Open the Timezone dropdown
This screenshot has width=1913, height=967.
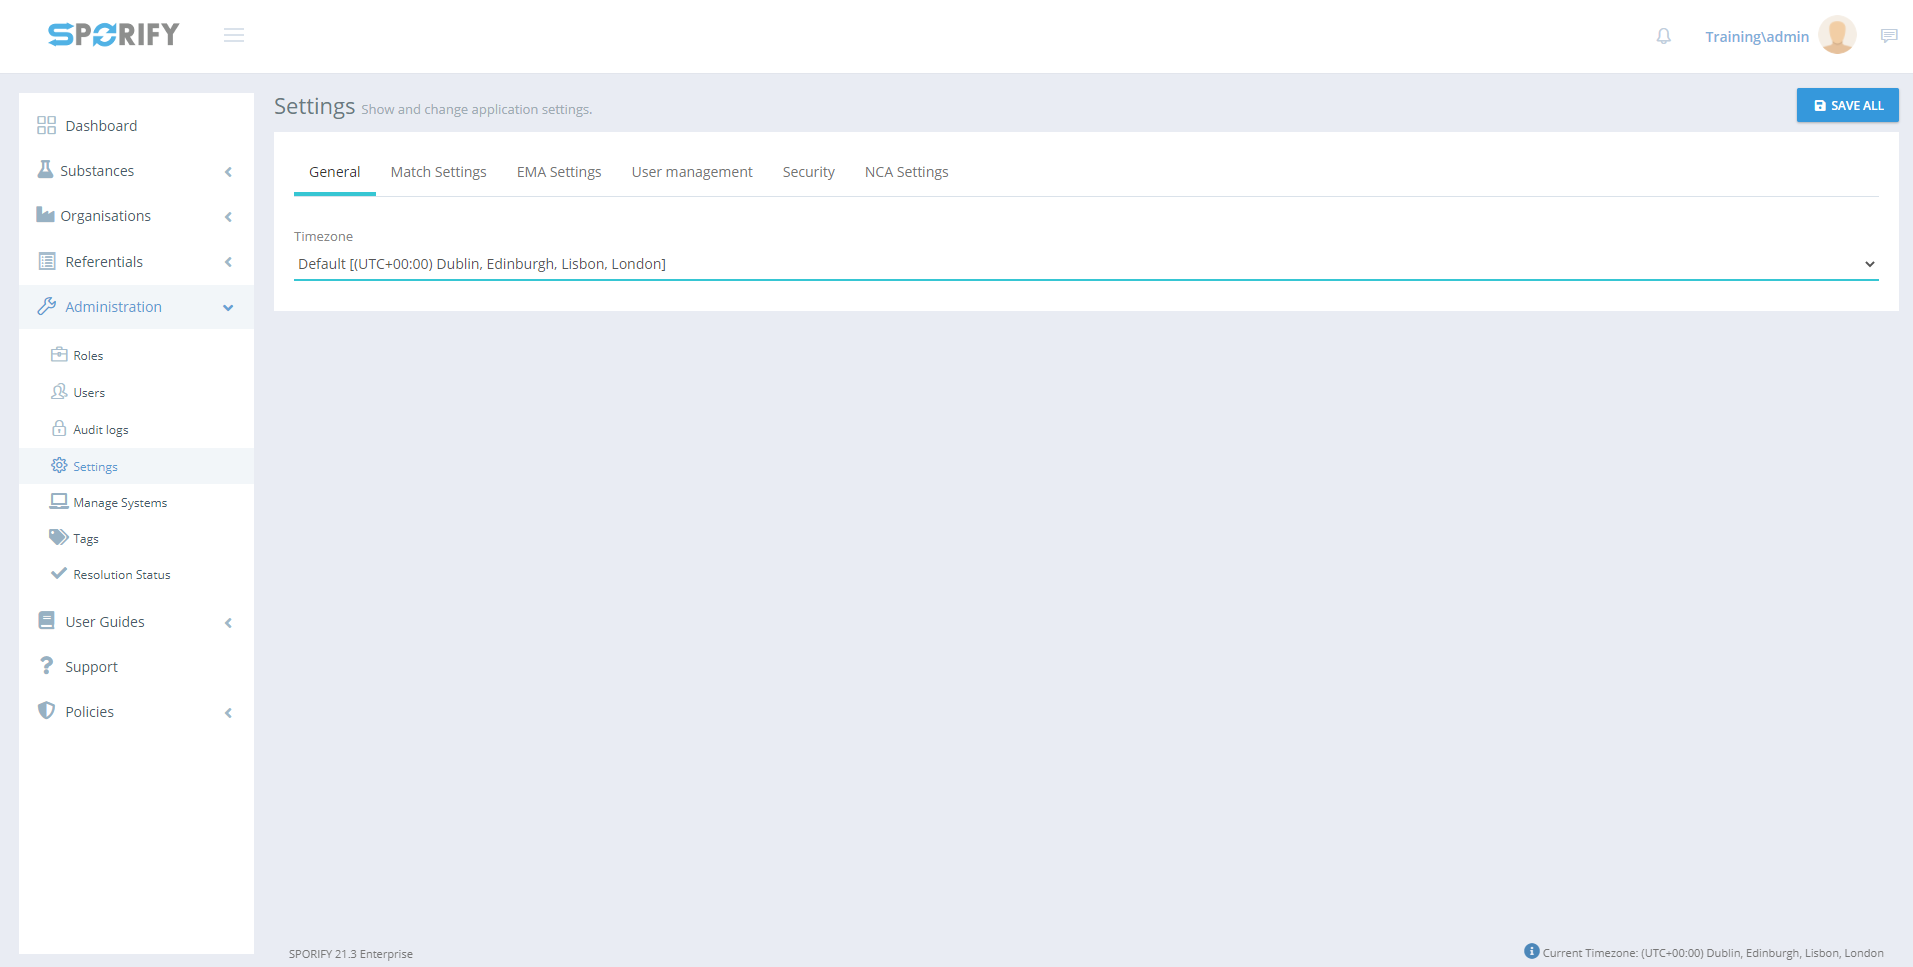(1085, 264)
